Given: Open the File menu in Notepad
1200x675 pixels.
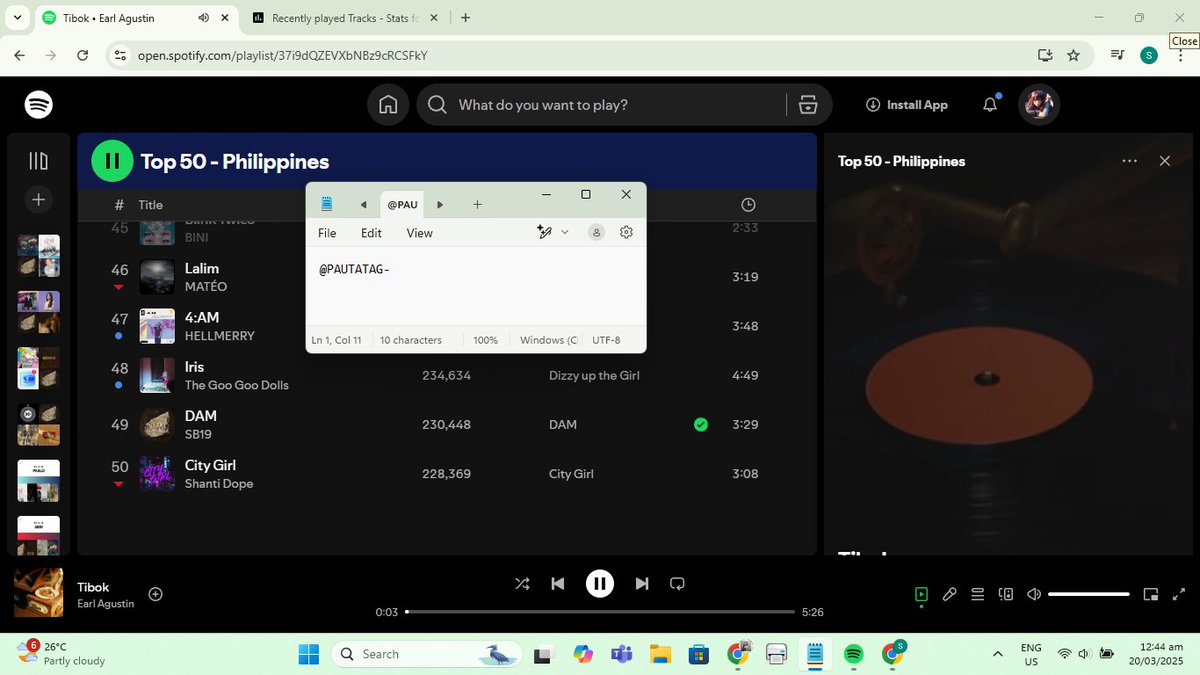Looking at the screenshot, I should tap(327, 233).
